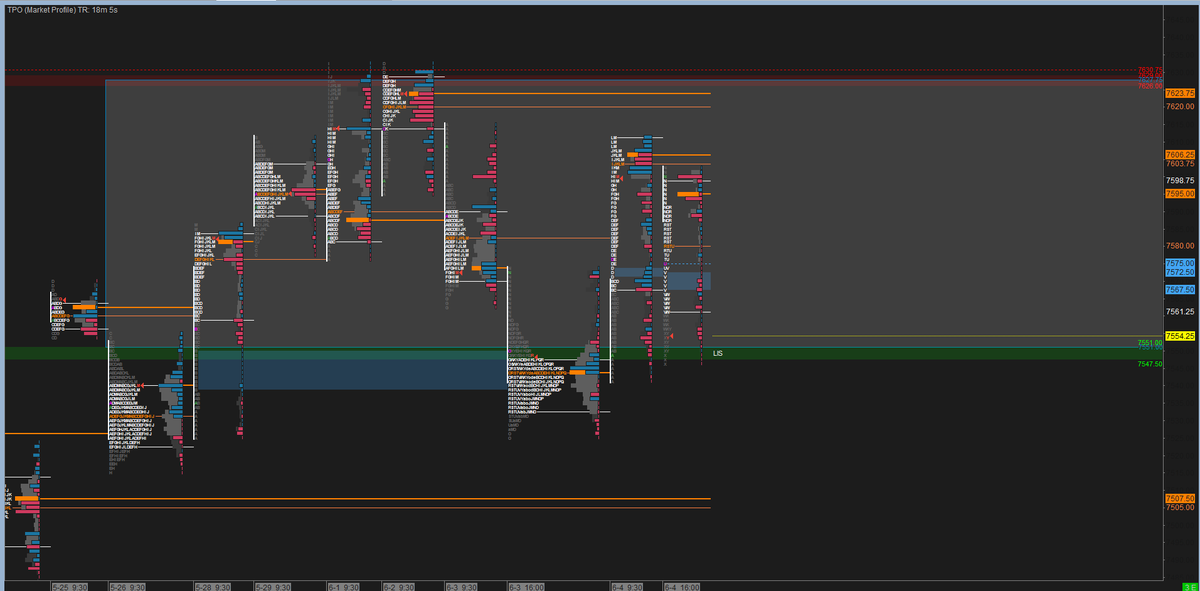Select the 6-4 16:00 session date label
Screen dimensions: 1200x591
(x=682, y=586)
